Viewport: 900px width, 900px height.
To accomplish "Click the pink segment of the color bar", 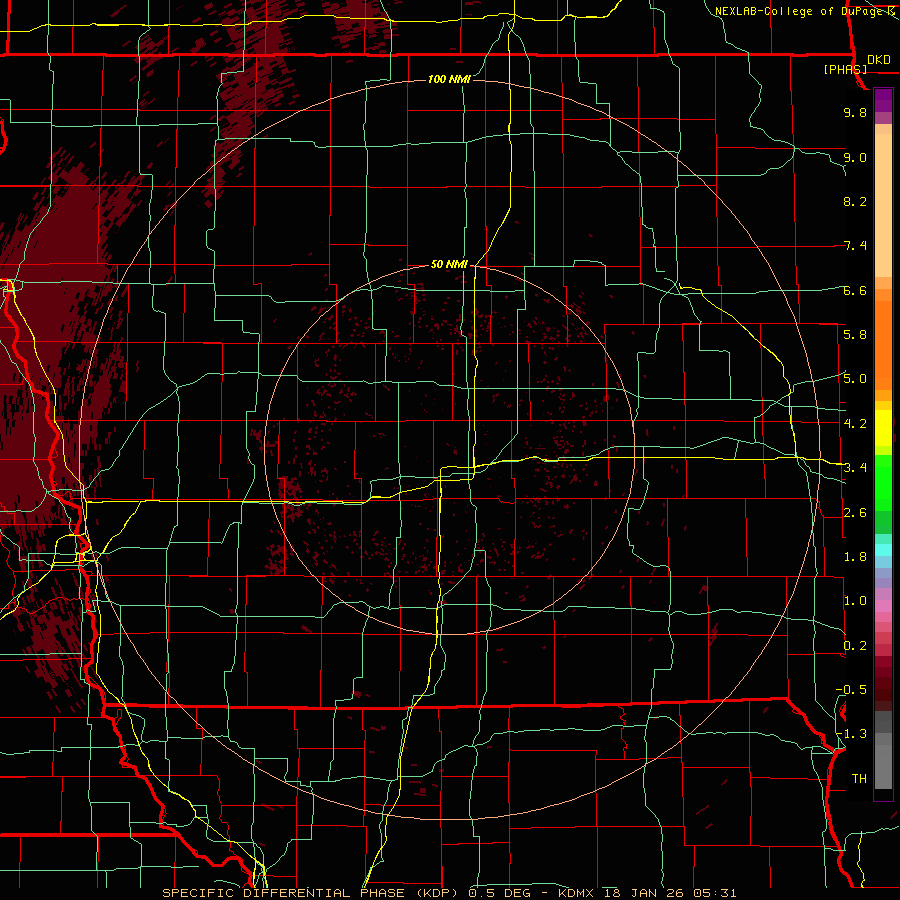I will pos(883,606).
